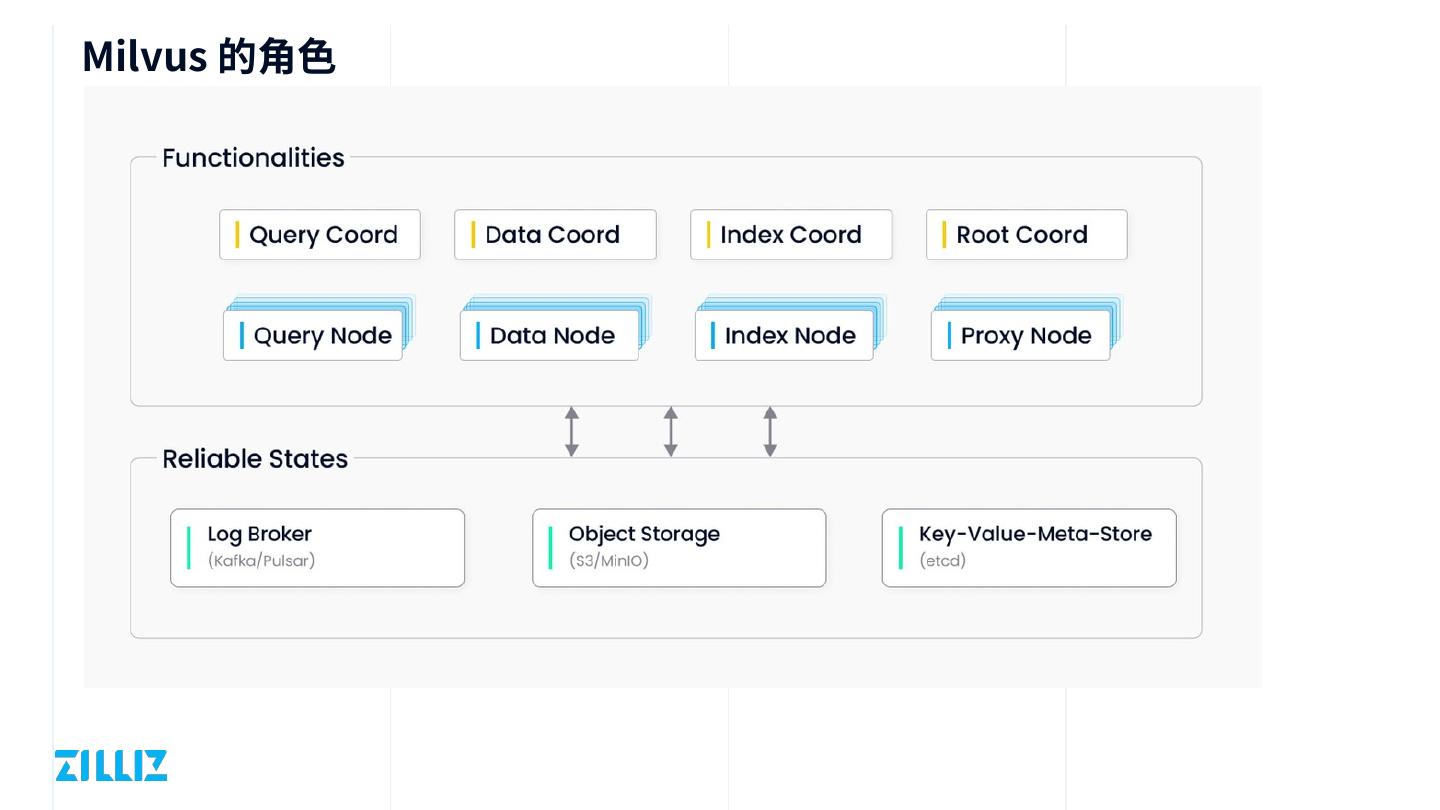Click the slide title "Milvus 的角色"

pos(208,56)
